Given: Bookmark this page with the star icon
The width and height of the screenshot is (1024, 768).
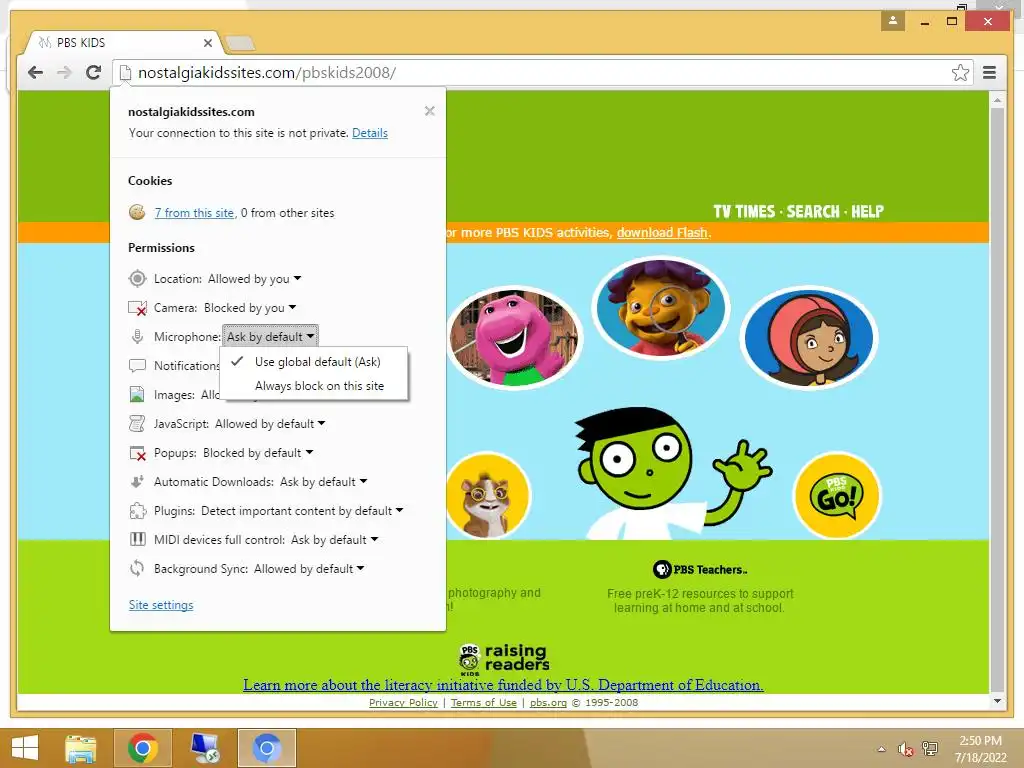Looking at the screenshot, I should pos(960,72).
